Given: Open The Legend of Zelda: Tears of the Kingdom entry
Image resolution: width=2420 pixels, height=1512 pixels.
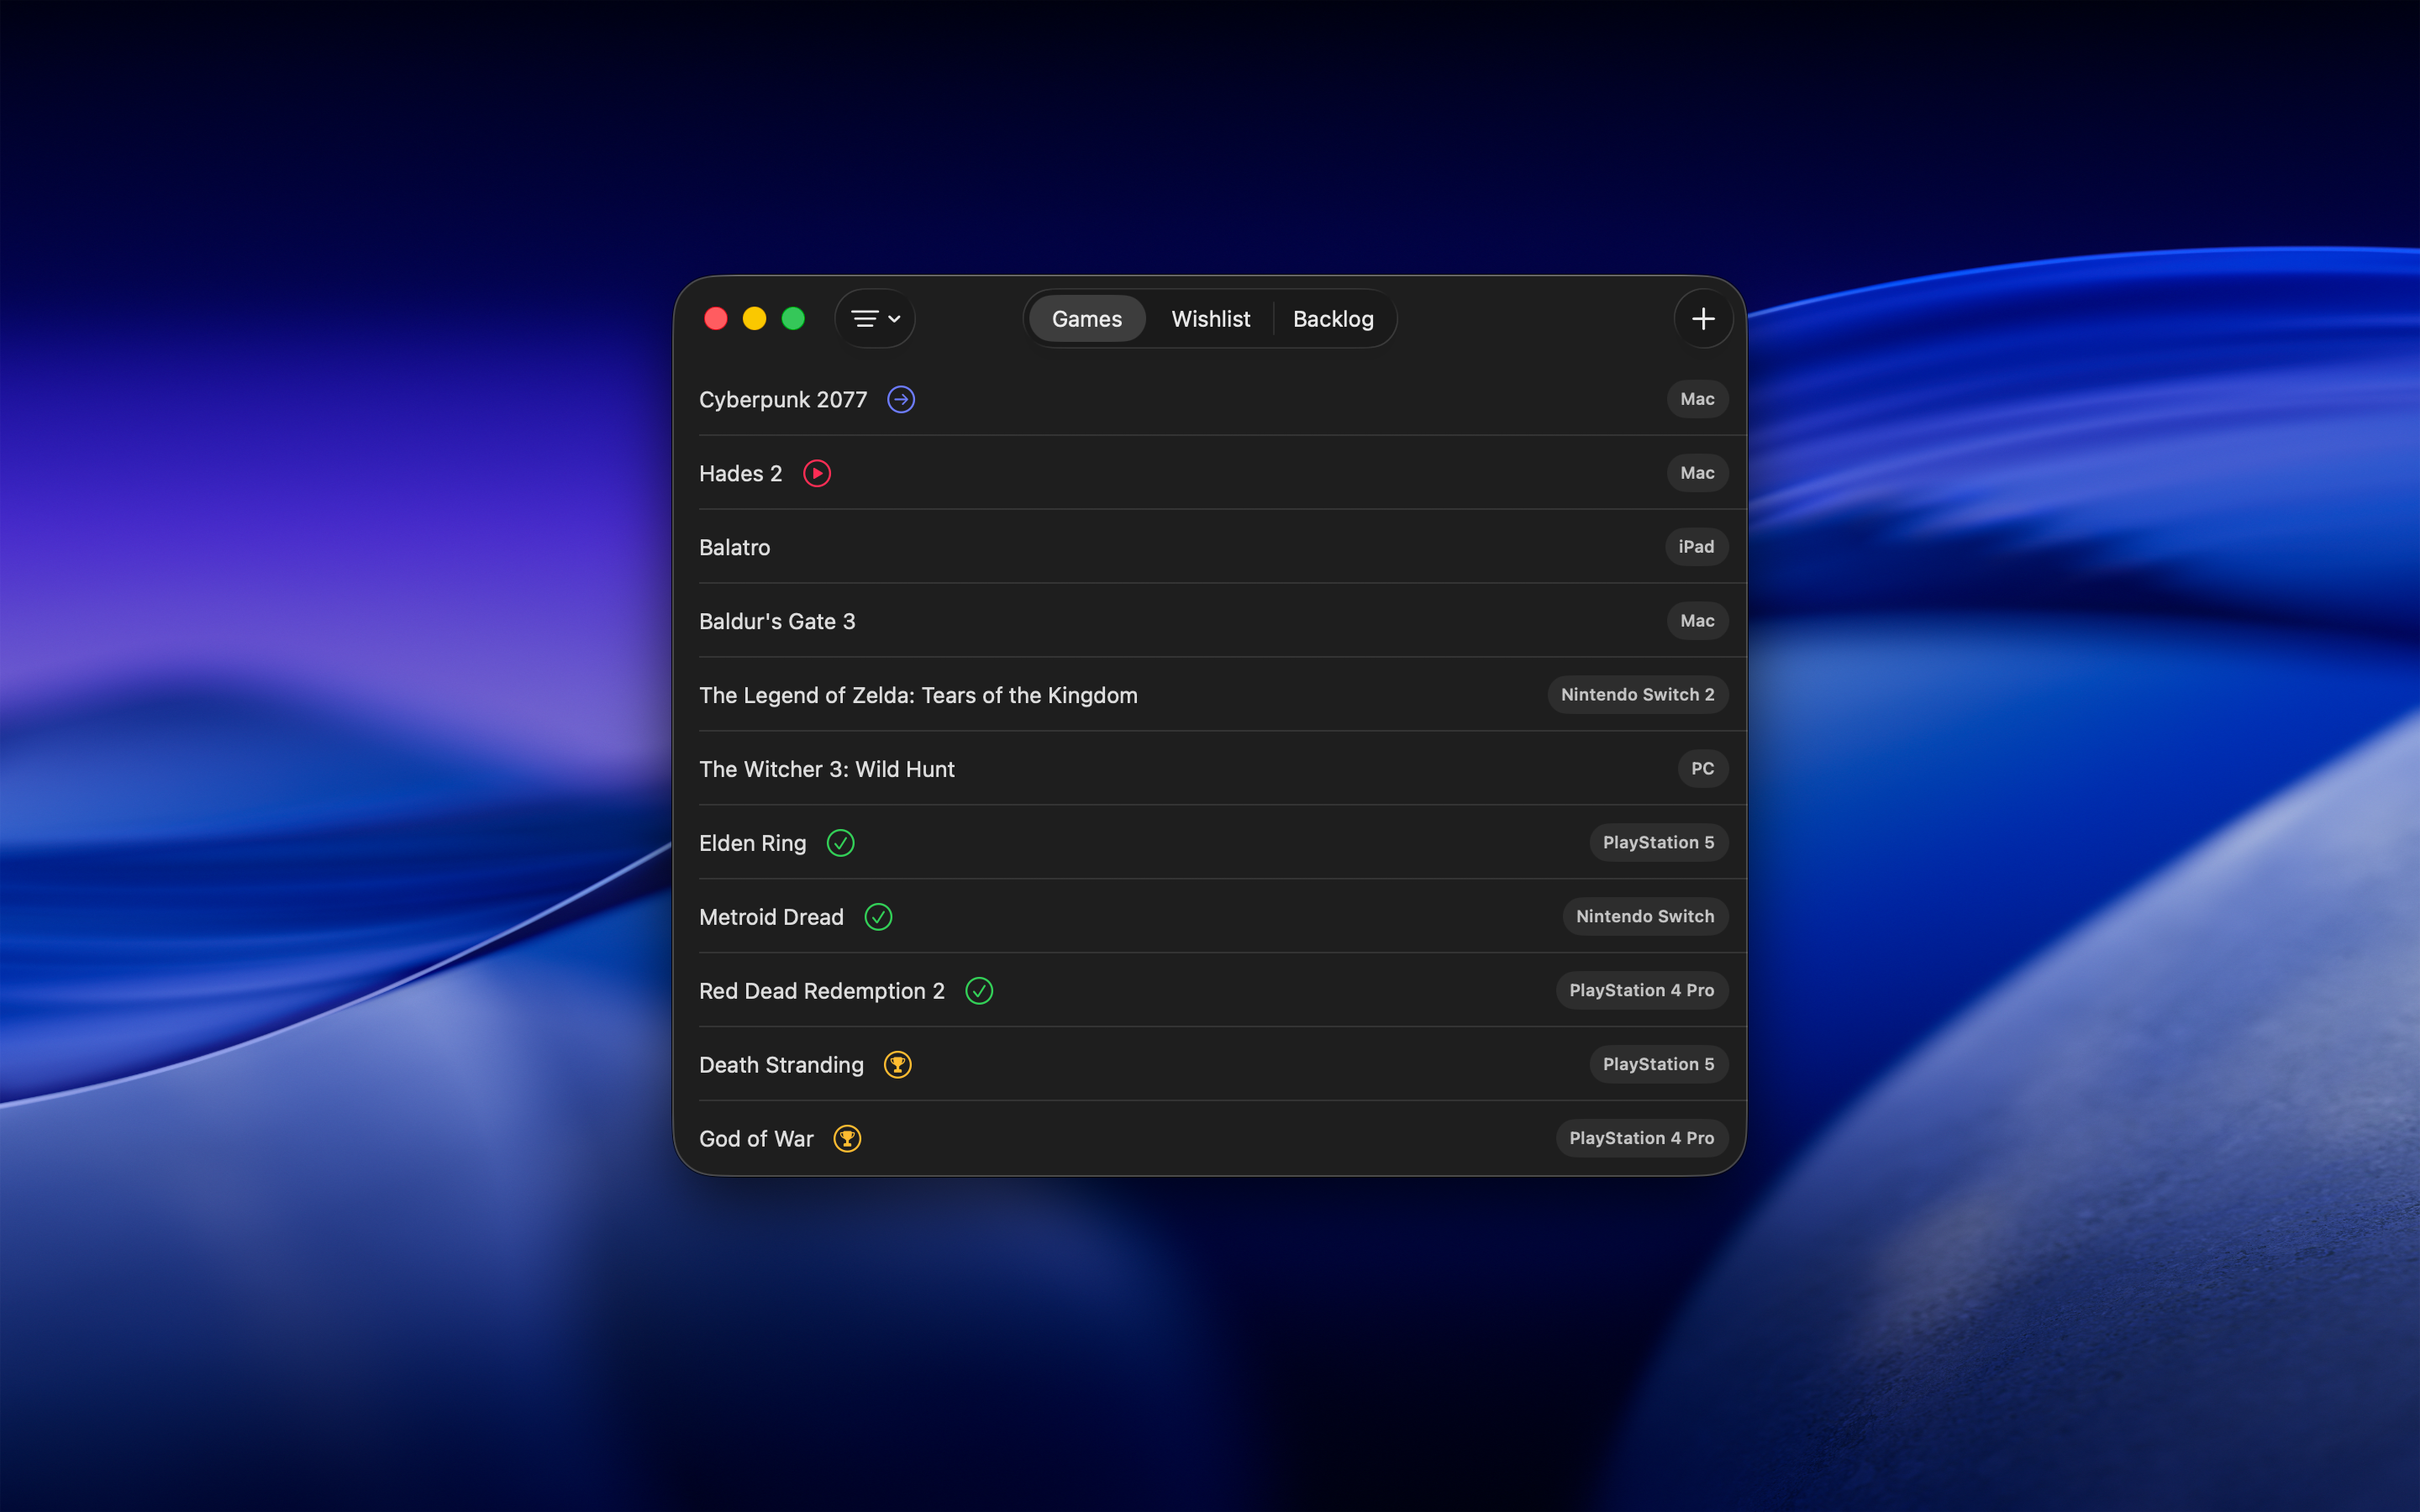Looking at the screenshot, I should point(917,695).
